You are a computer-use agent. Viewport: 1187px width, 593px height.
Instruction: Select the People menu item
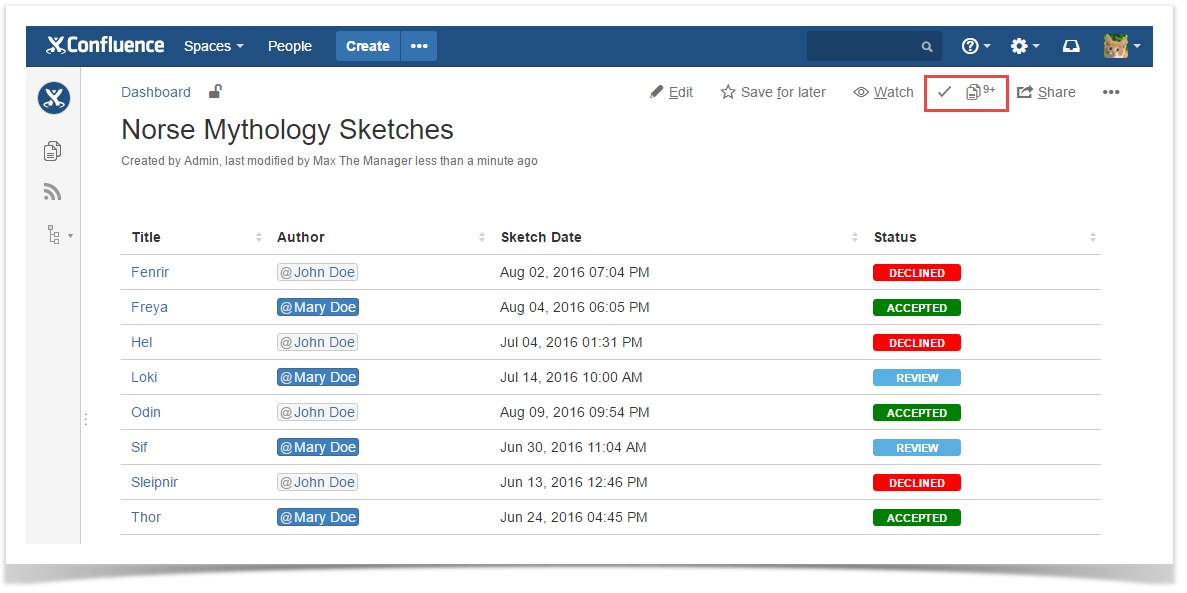[x=289, y=45]
